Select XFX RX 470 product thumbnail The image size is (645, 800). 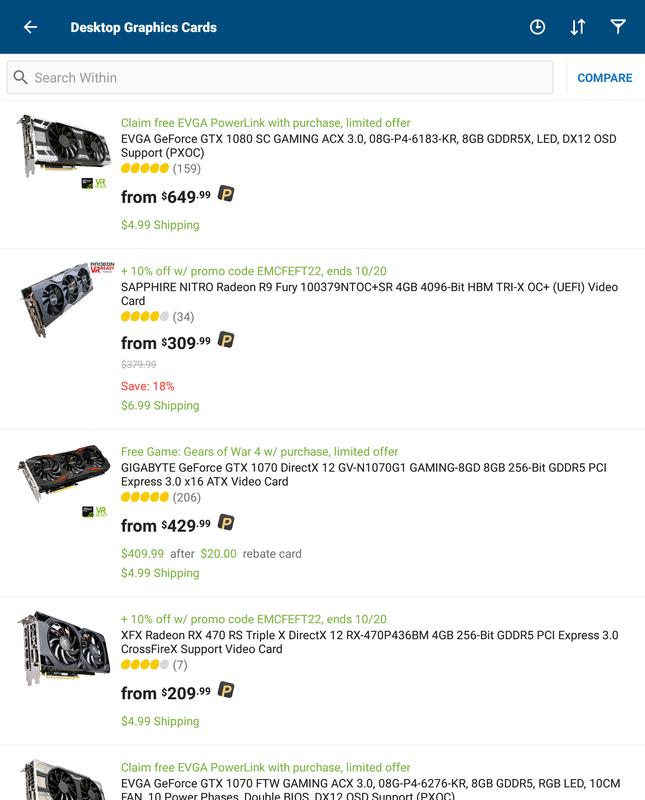(x=64, y=648)
